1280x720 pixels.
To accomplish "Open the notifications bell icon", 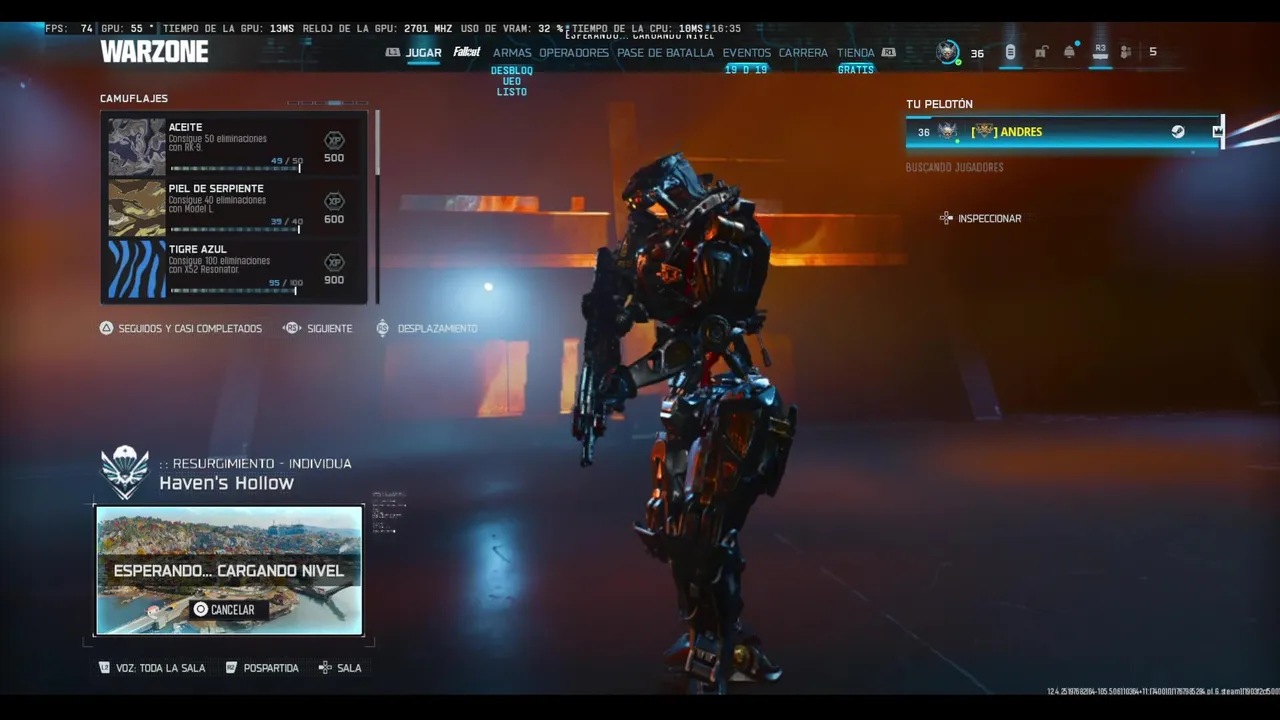I will pyautogui.click(x=1070, y=51).
